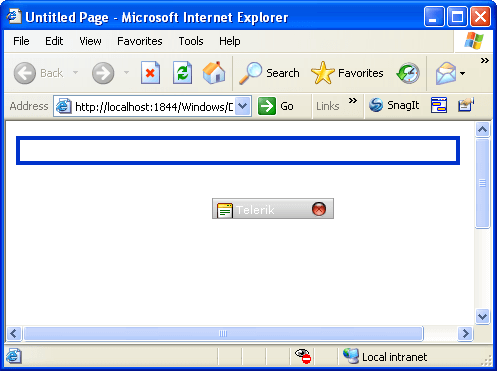Open the File menu

click(x=21, y=41)
